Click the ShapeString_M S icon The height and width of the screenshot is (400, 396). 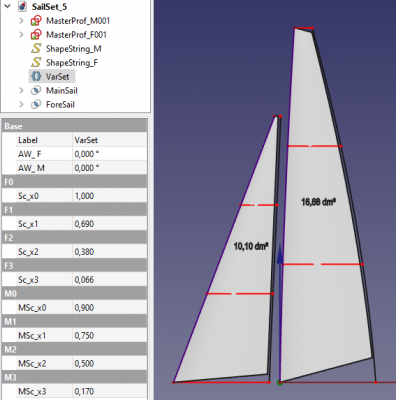click(x=36, y=48)
